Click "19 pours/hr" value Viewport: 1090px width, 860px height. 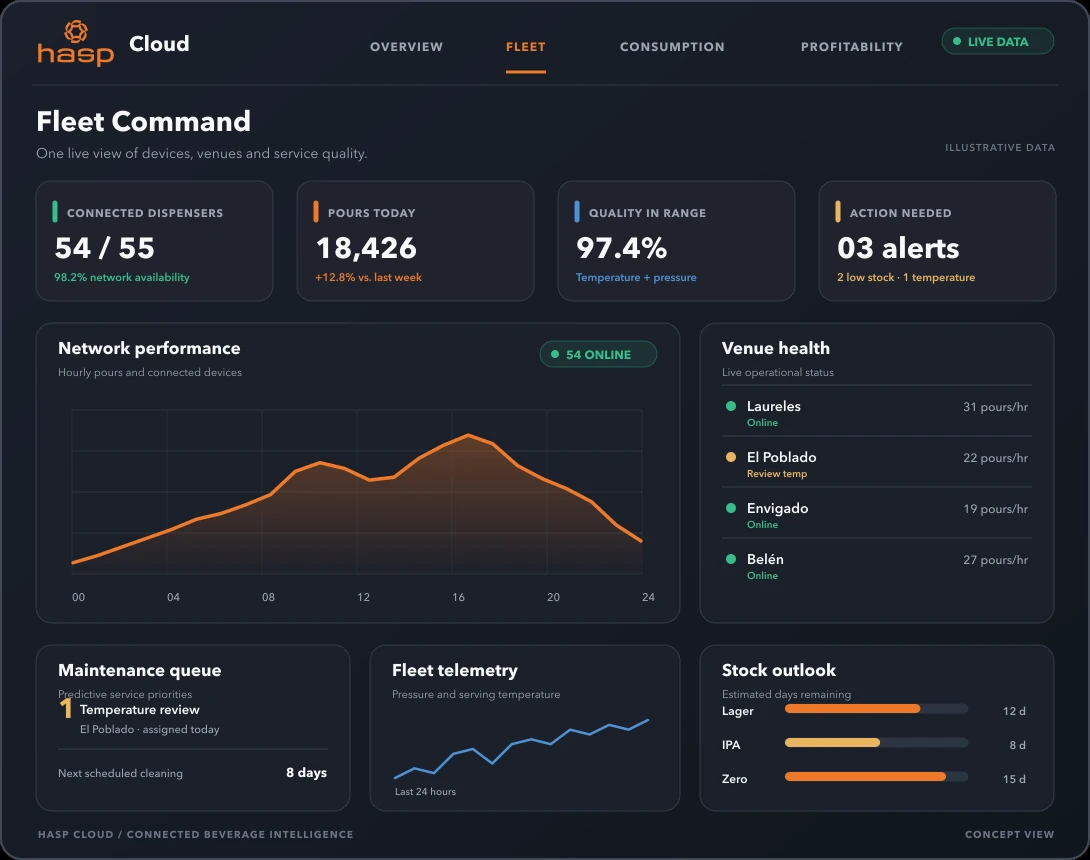point(995,509)
